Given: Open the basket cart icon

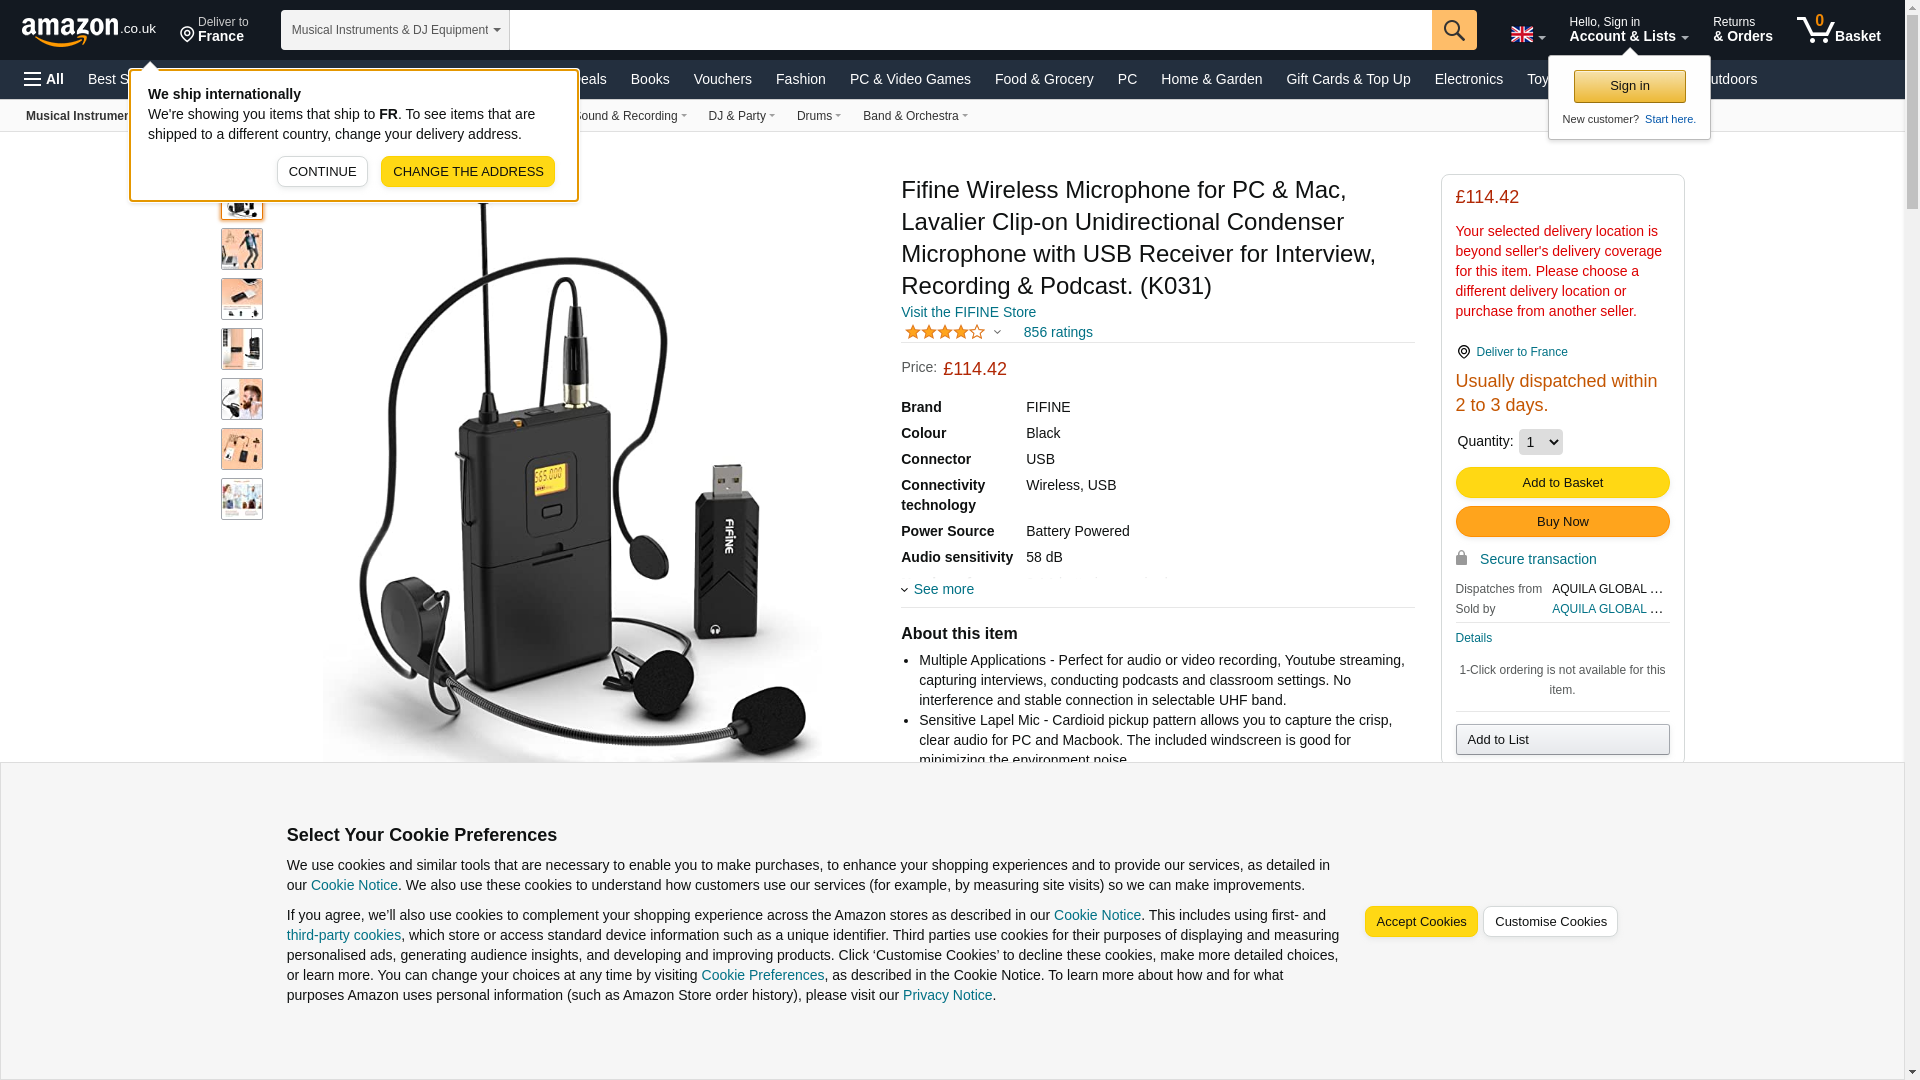Looking at the screenshot, I should 1838,30.
